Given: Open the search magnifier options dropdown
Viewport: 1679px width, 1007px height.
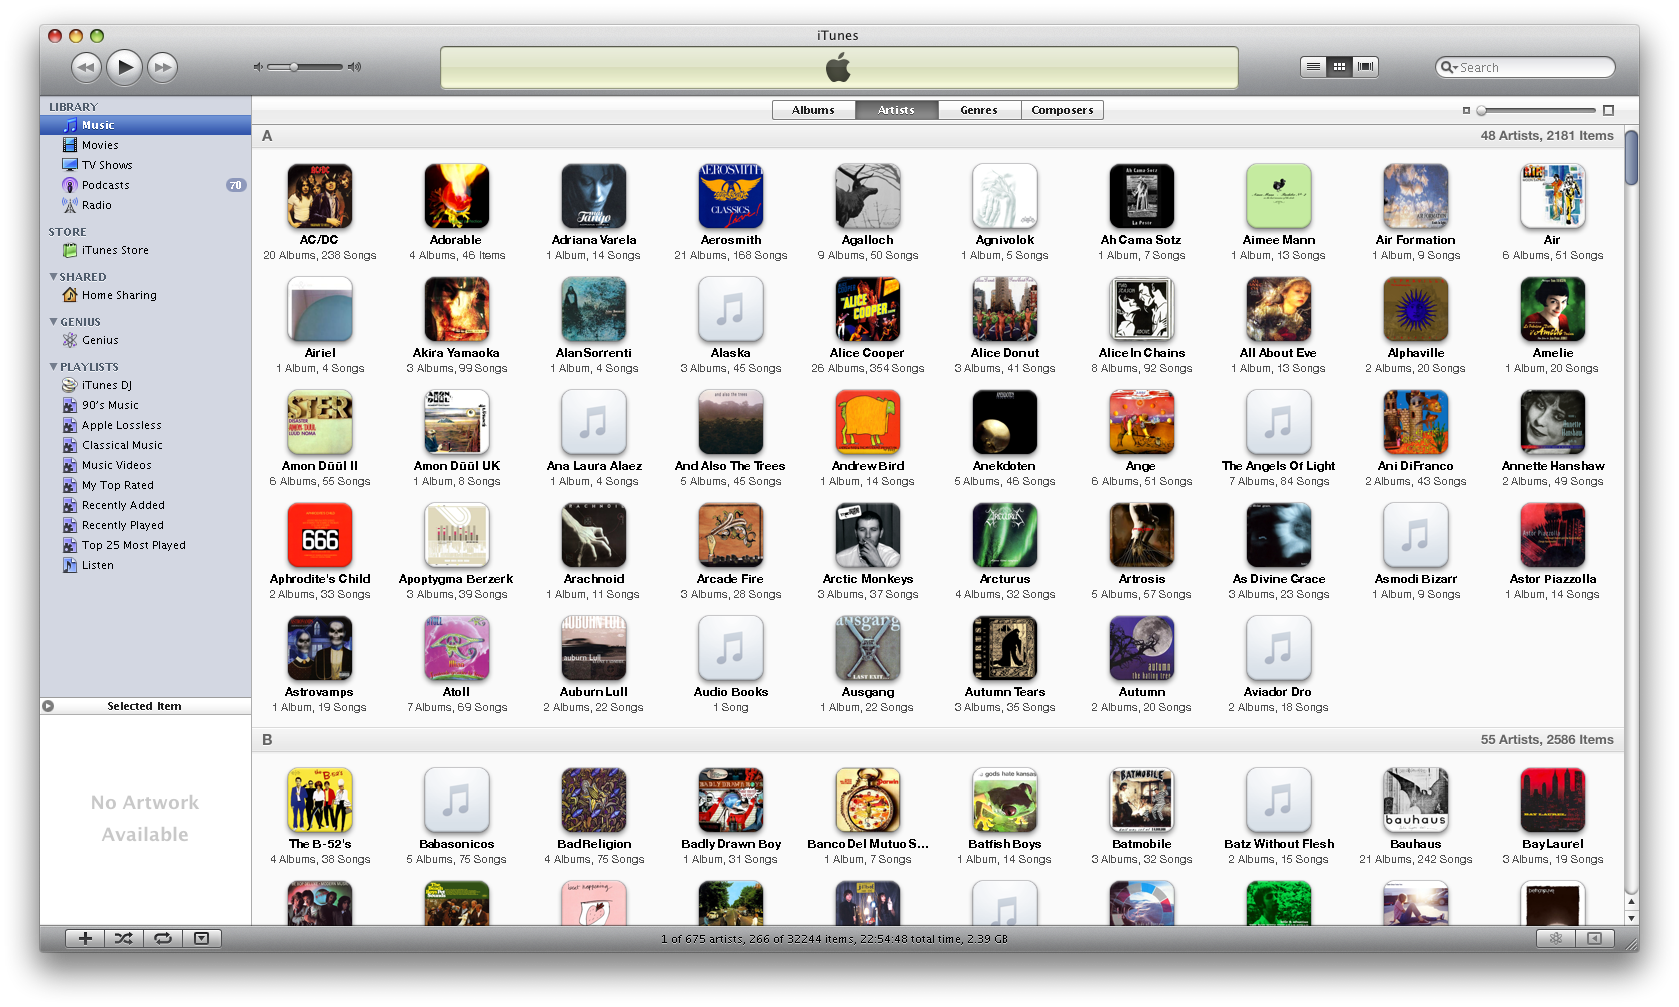Looking at the screenshot, I should [x=1448, y=67].
